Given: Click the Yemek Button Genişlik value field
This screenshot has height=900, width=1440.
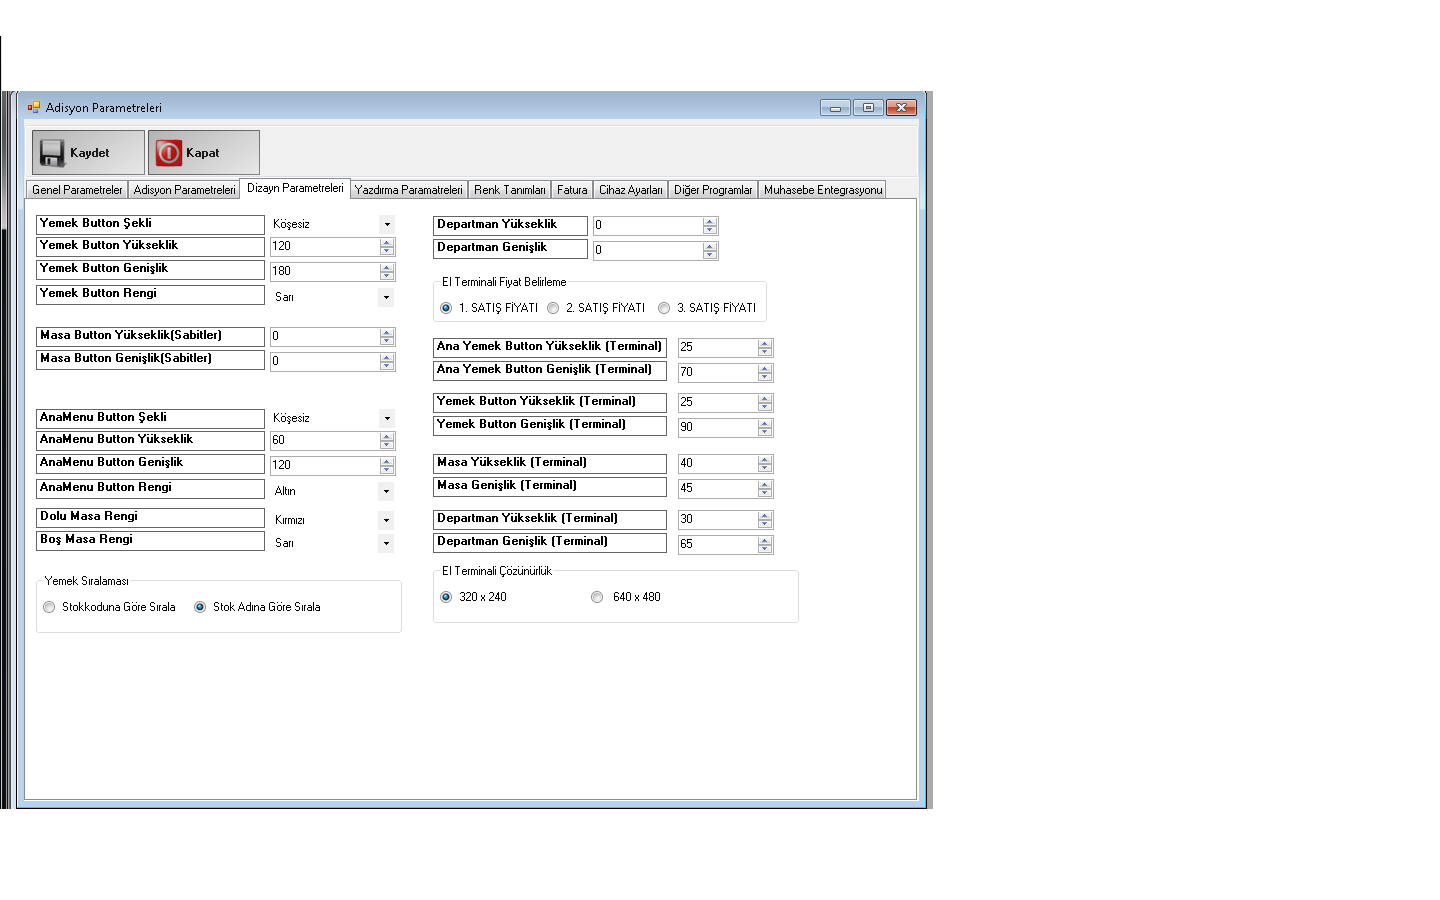Looking at the screenshot, I should coord(325,271).
